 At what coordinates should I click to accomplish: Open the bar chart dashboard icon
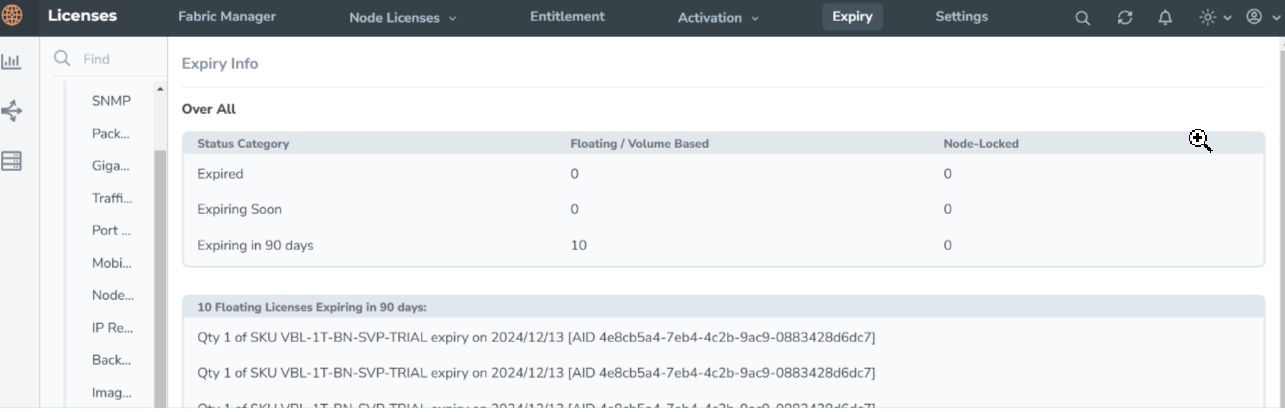pos(11,62)
